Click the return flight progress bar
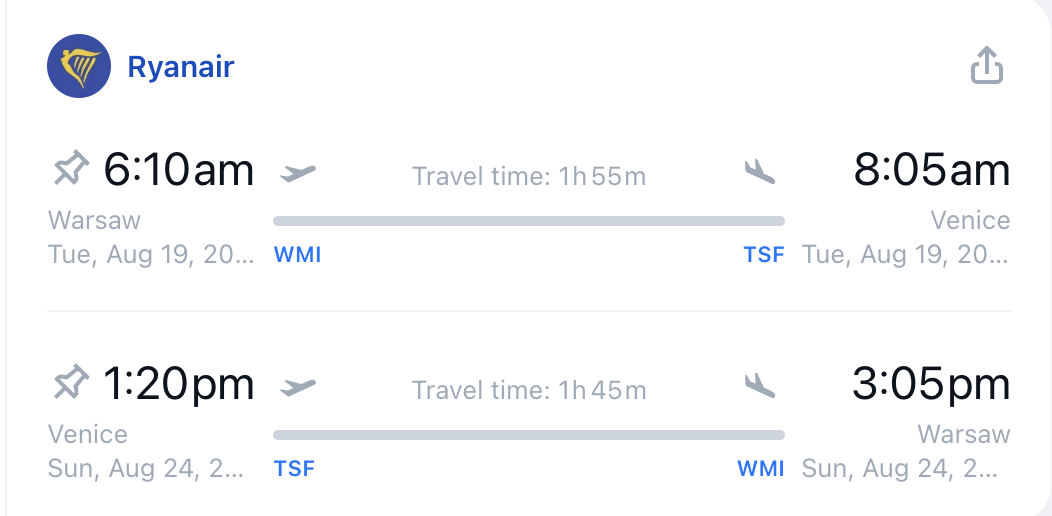The height and width of the screenshot is (516, 1052). point(529,435)
